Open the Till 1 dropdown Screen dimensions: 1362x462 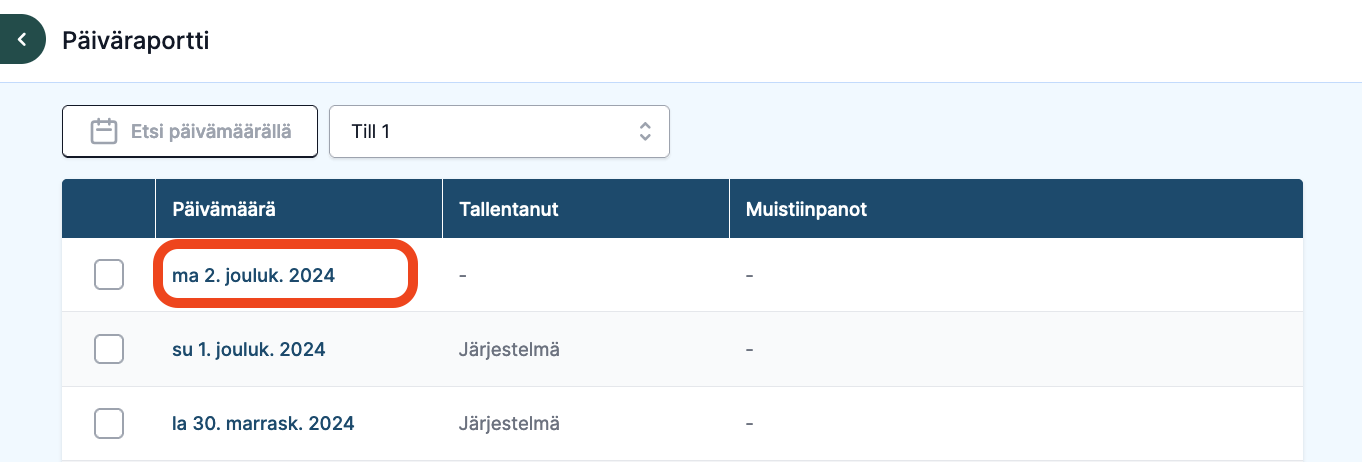[499, 132]
